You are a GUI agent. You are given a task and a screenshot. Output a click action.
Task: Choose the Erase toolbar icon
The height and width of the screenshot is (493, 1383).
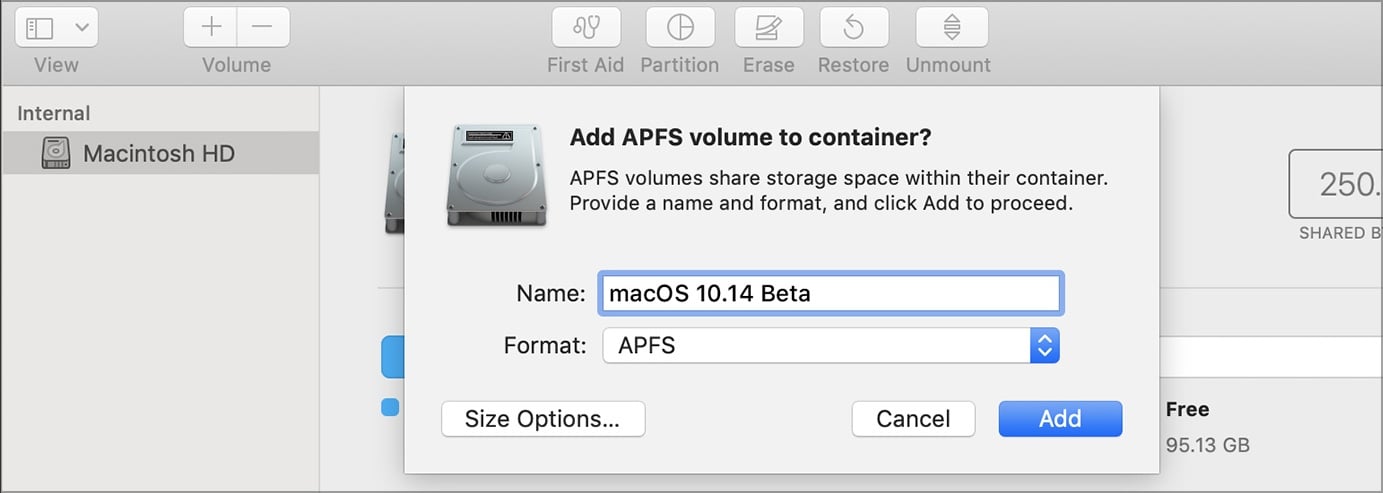tap(769, 27)
